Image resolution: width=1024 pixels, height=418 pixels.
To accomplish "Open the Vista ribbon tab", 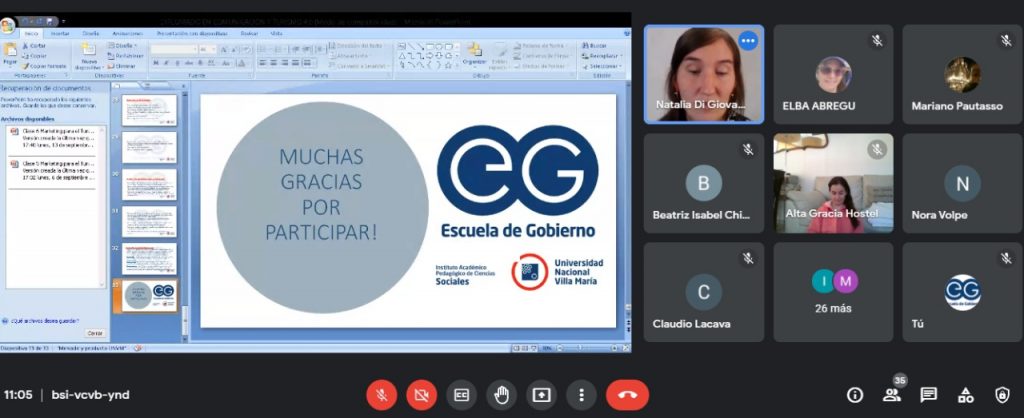I will point(275,33).
